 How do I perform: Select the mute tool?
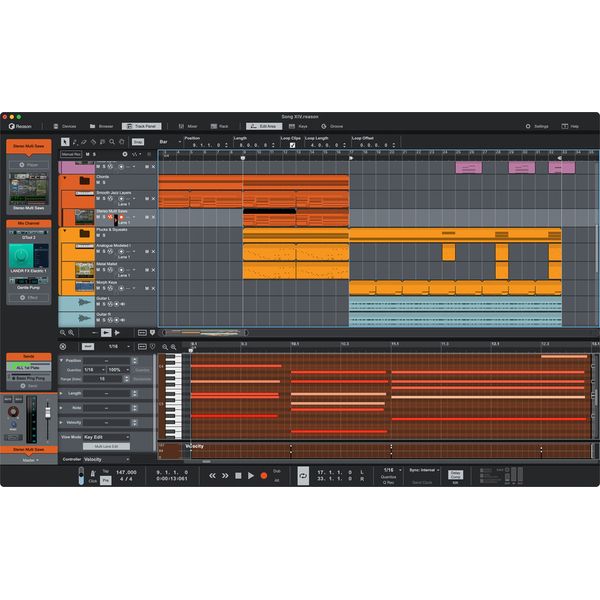coord(103,142)
